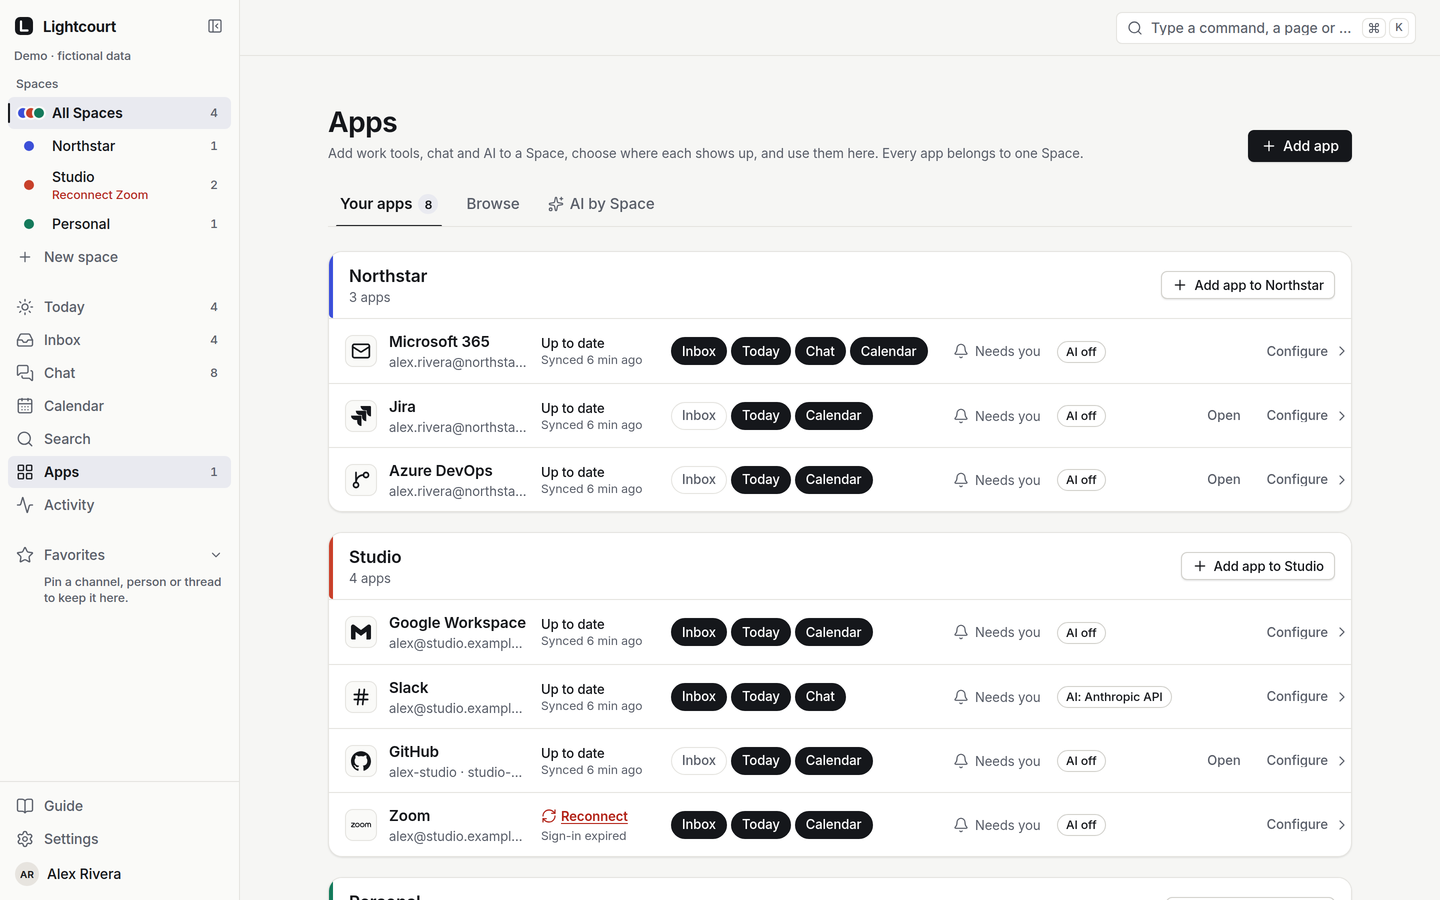The height and width of the screenshot is (900, 1440).
Task: Collapse the Favorites section chevron
Action: [216, 555]
